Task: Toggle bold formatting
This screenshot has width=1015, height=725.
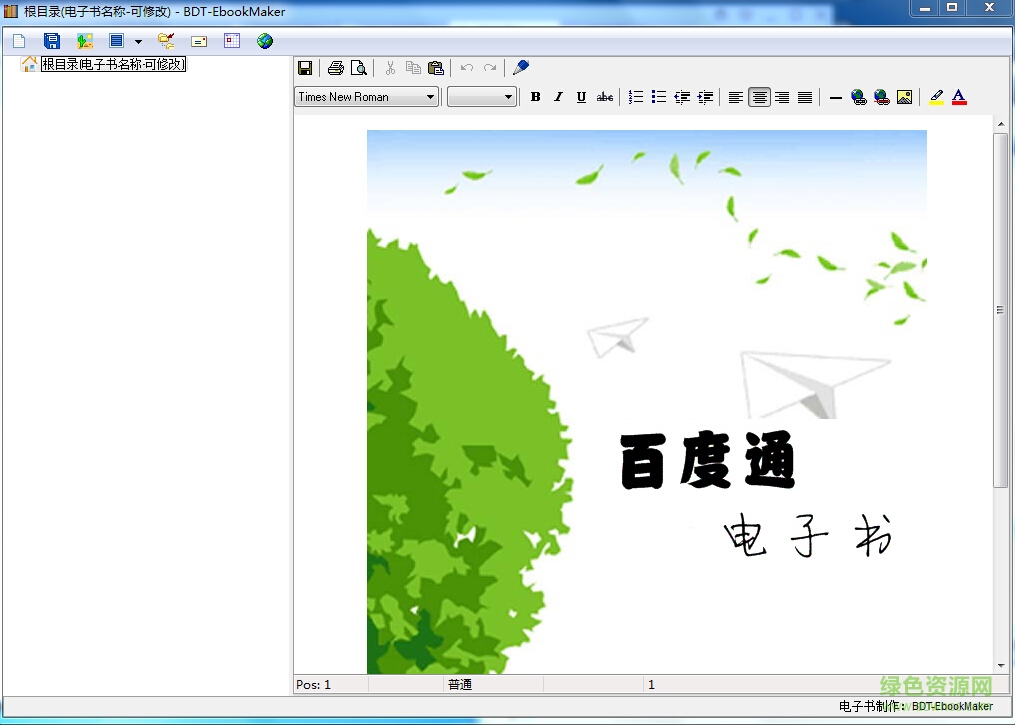Action: pos(535,96)
